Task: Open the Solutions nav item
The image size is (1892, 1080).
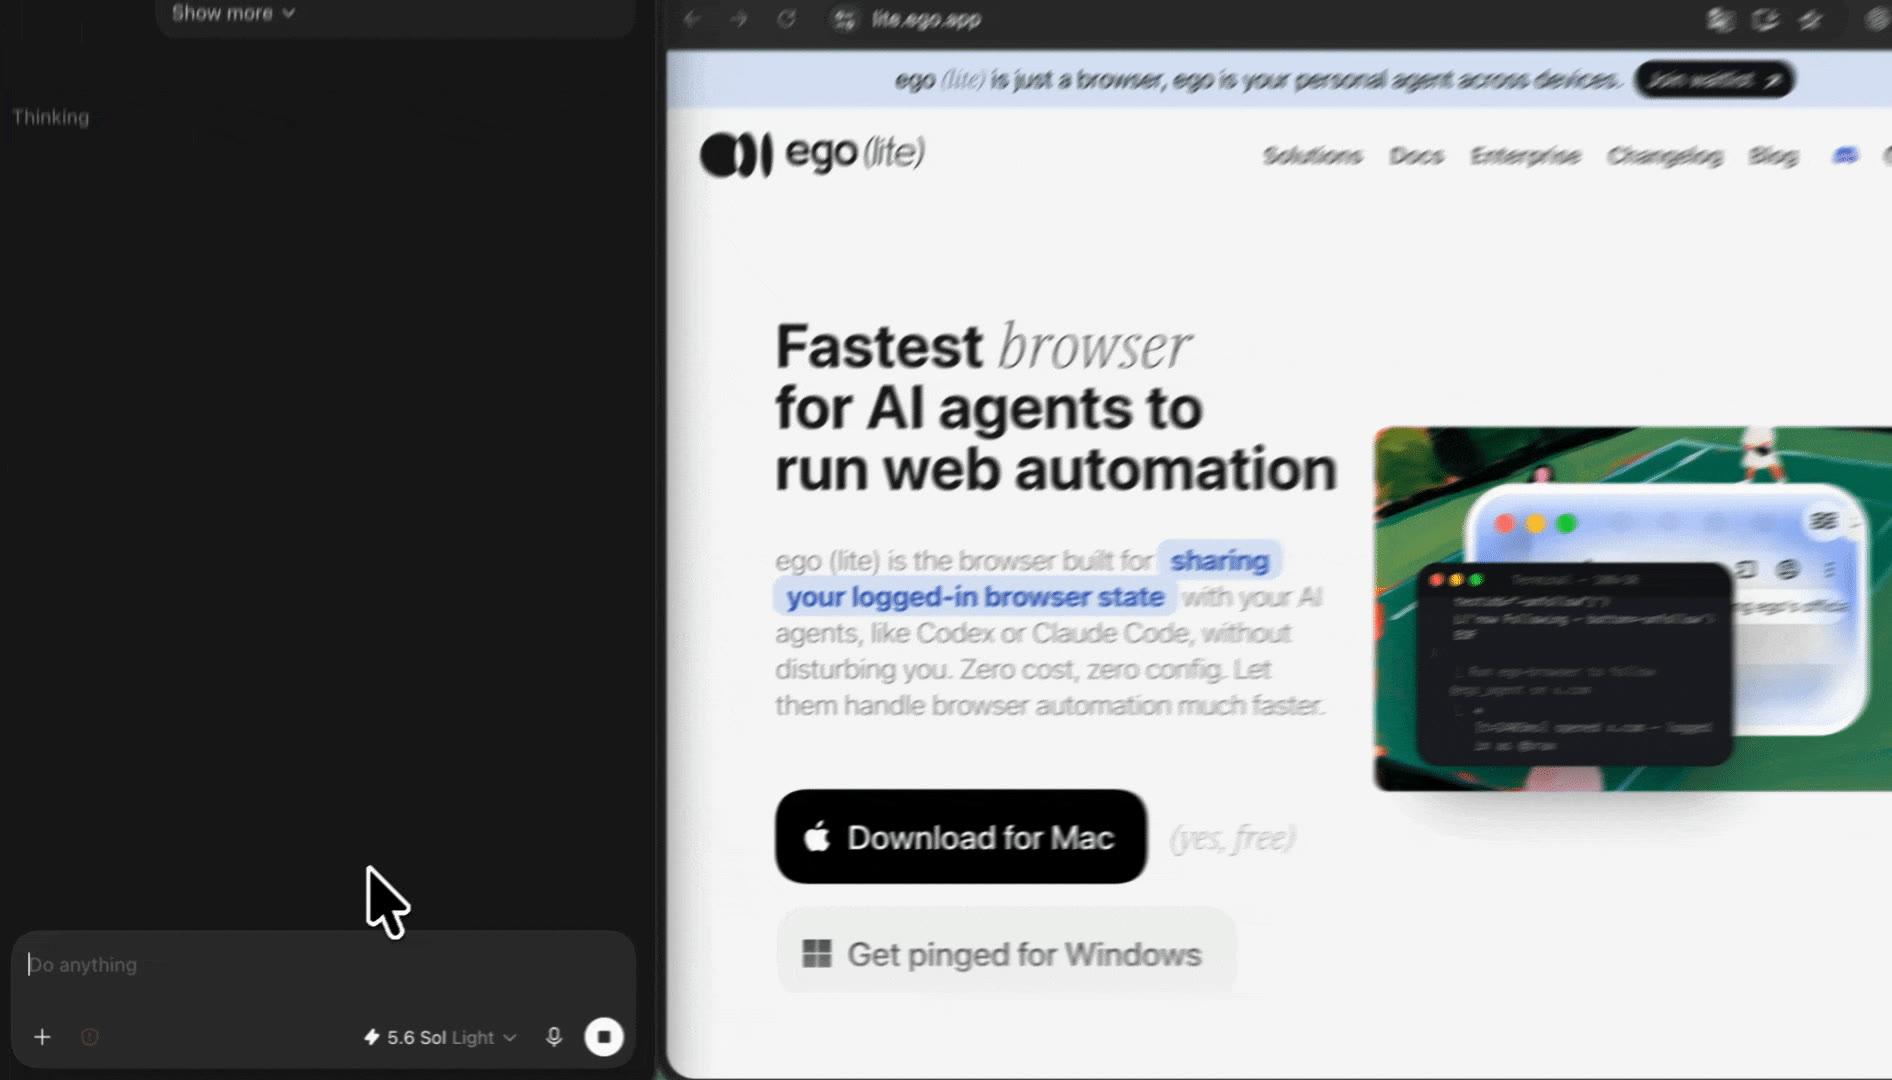Action: pyautogui.click(x=1312, y=156)
